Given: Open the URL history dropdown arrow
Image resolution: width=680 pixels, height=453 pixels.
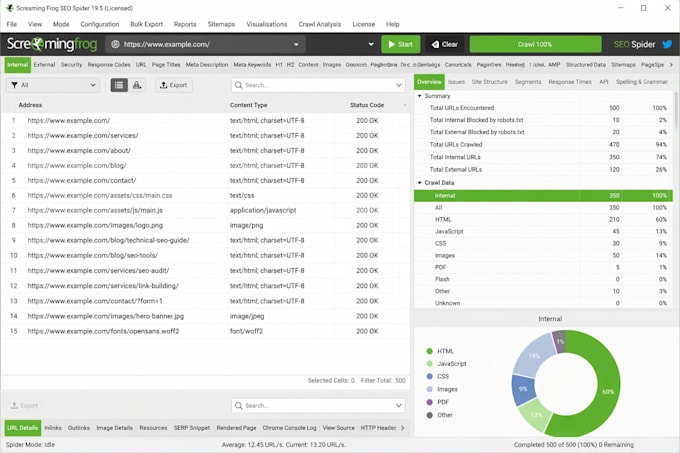Looking at the screenshot, I should [296, 44].
